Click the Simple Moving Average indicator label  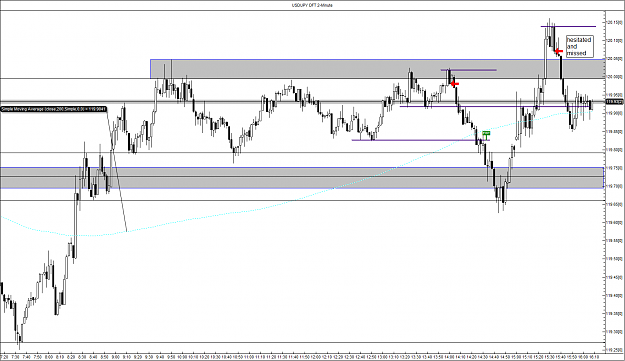(x=53, y=108)
